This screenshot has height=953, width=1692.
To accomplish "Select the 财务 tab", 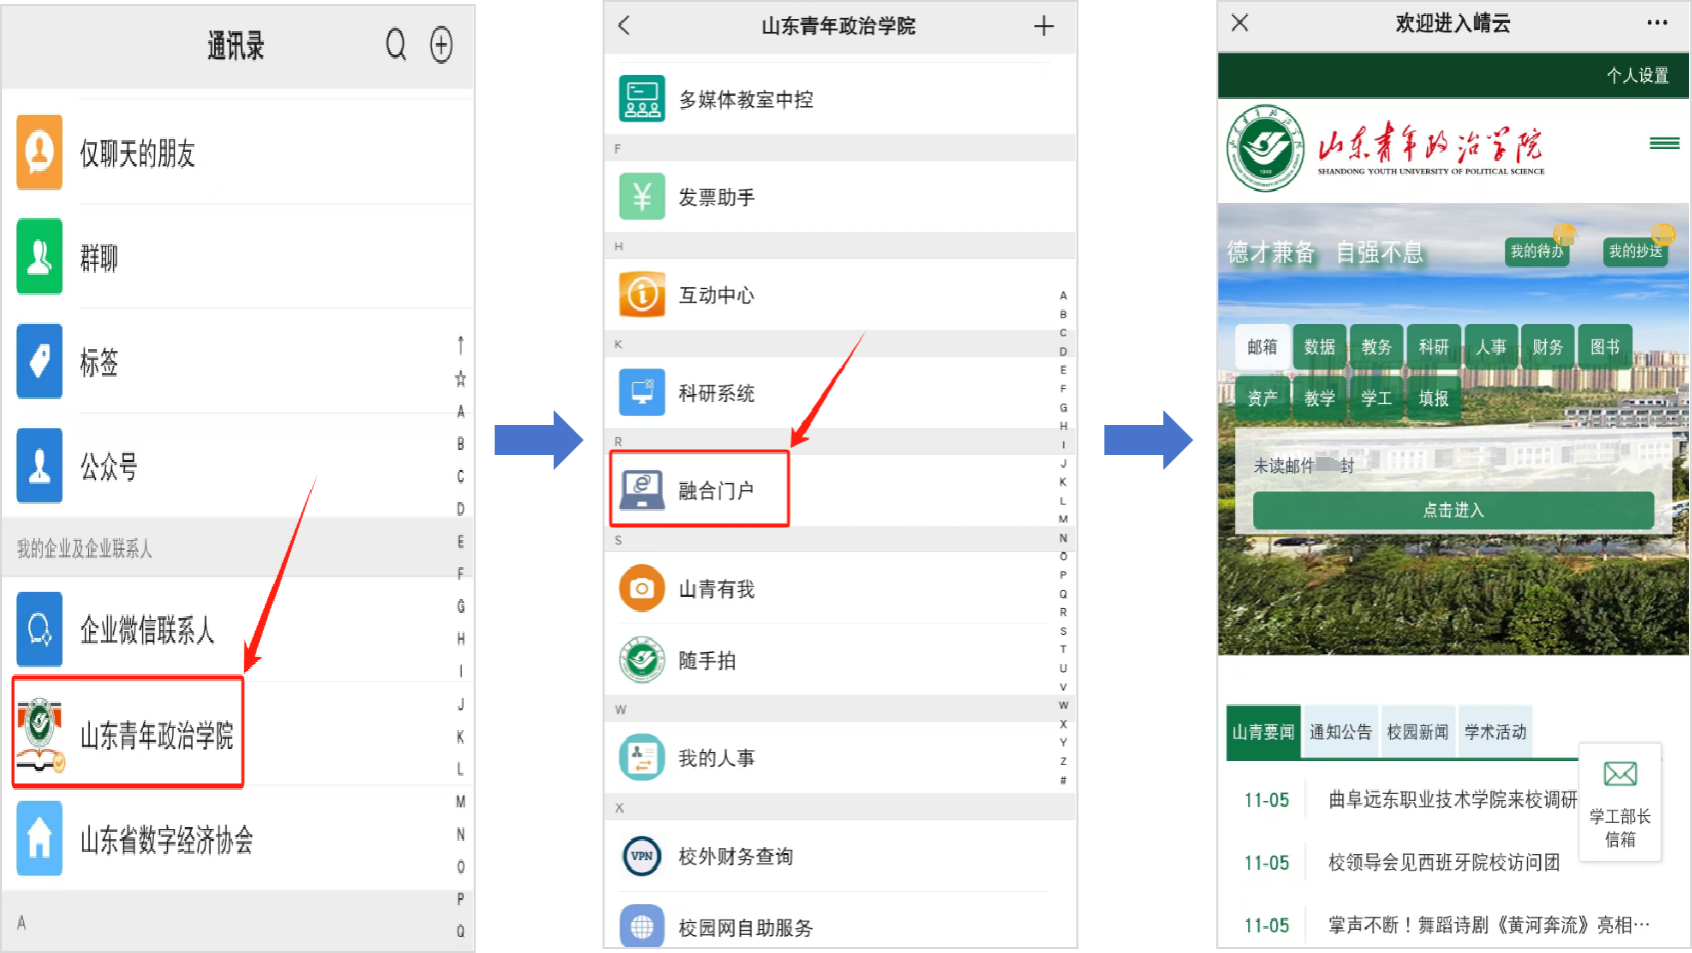I will (1547, 347).
